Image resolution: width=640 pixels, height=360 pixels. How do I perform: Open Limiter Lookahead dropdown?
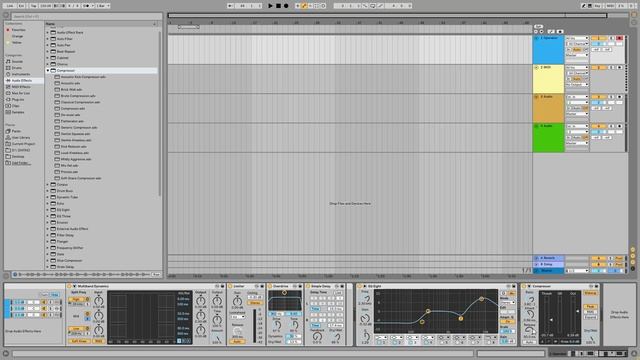(x=238, y=317)
